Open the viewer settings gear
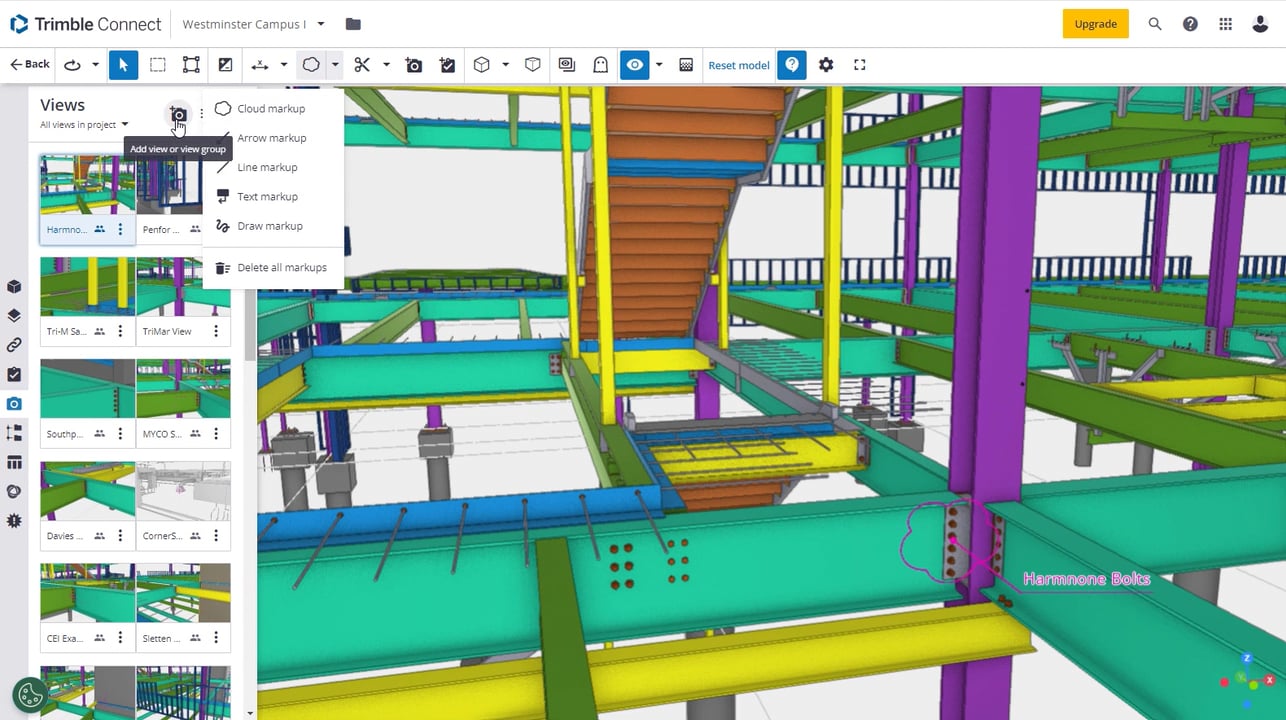1286x720 pixels. (x=826, y=65)
